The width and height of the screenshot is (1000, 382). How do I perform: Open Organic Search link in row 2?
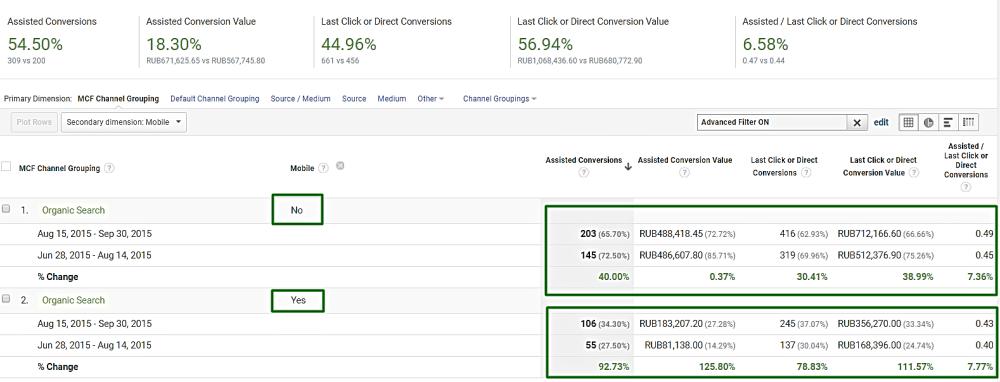[73, 300]
